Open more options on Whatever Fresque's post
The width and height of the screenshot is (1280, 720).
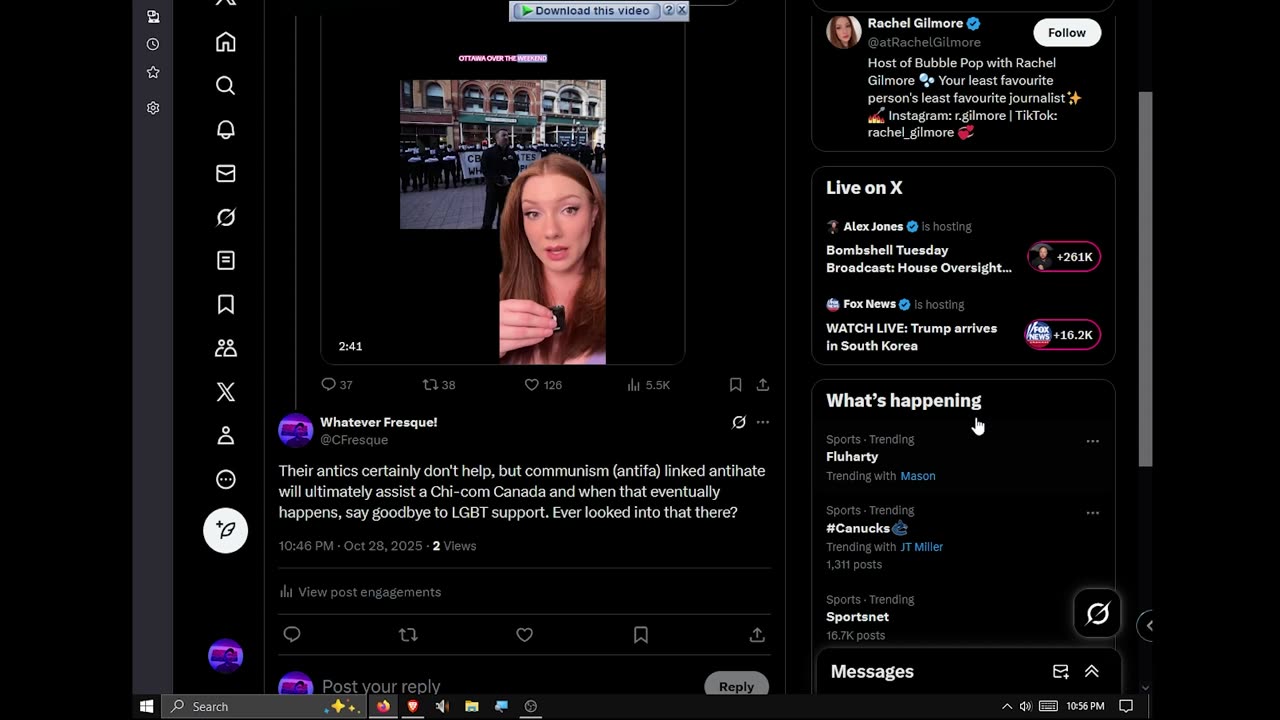(x=763, y=422)
